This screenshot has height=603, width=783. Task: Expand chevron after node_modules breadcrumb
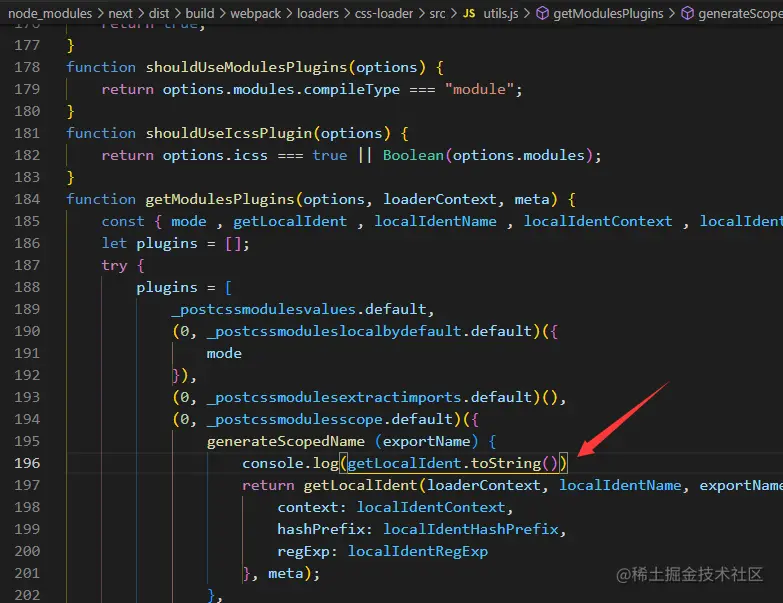pyautogui.click(x=100, y=13)
